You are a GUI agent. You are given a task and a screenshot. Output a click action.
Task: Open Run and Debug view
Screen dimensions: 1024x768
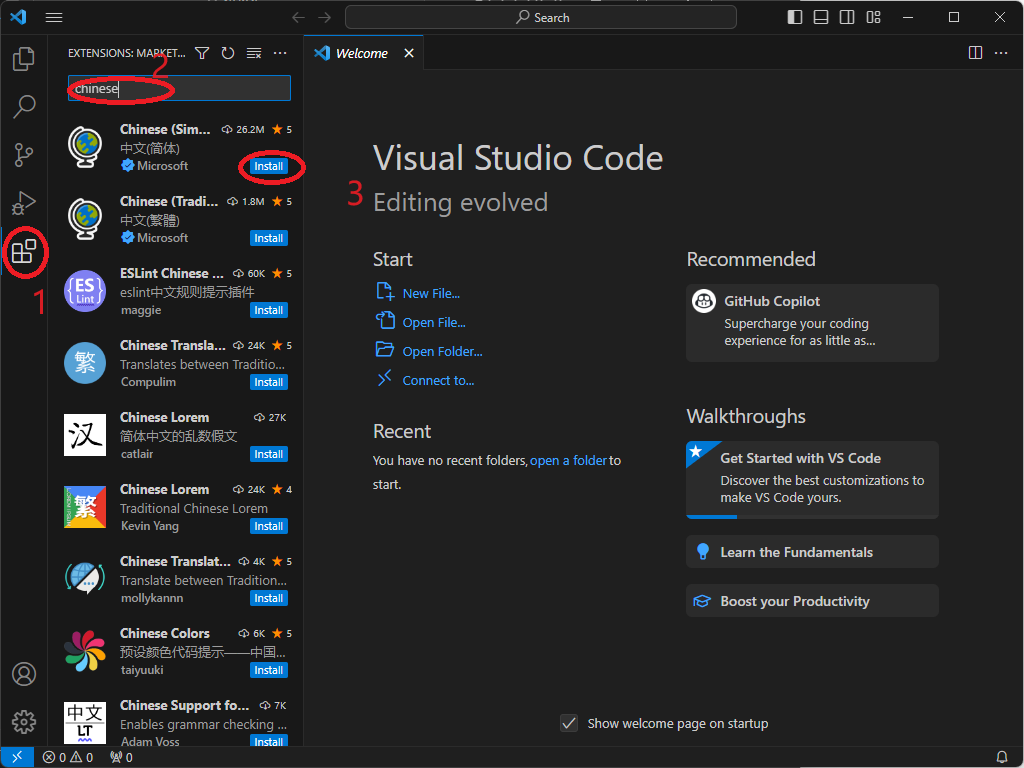[24, 203]
